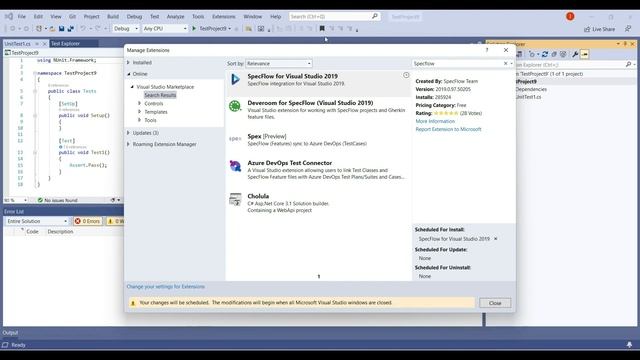Expand the Installed category in Manage Extensions
The width and height of the screenshot is (640, 360).
129,62
